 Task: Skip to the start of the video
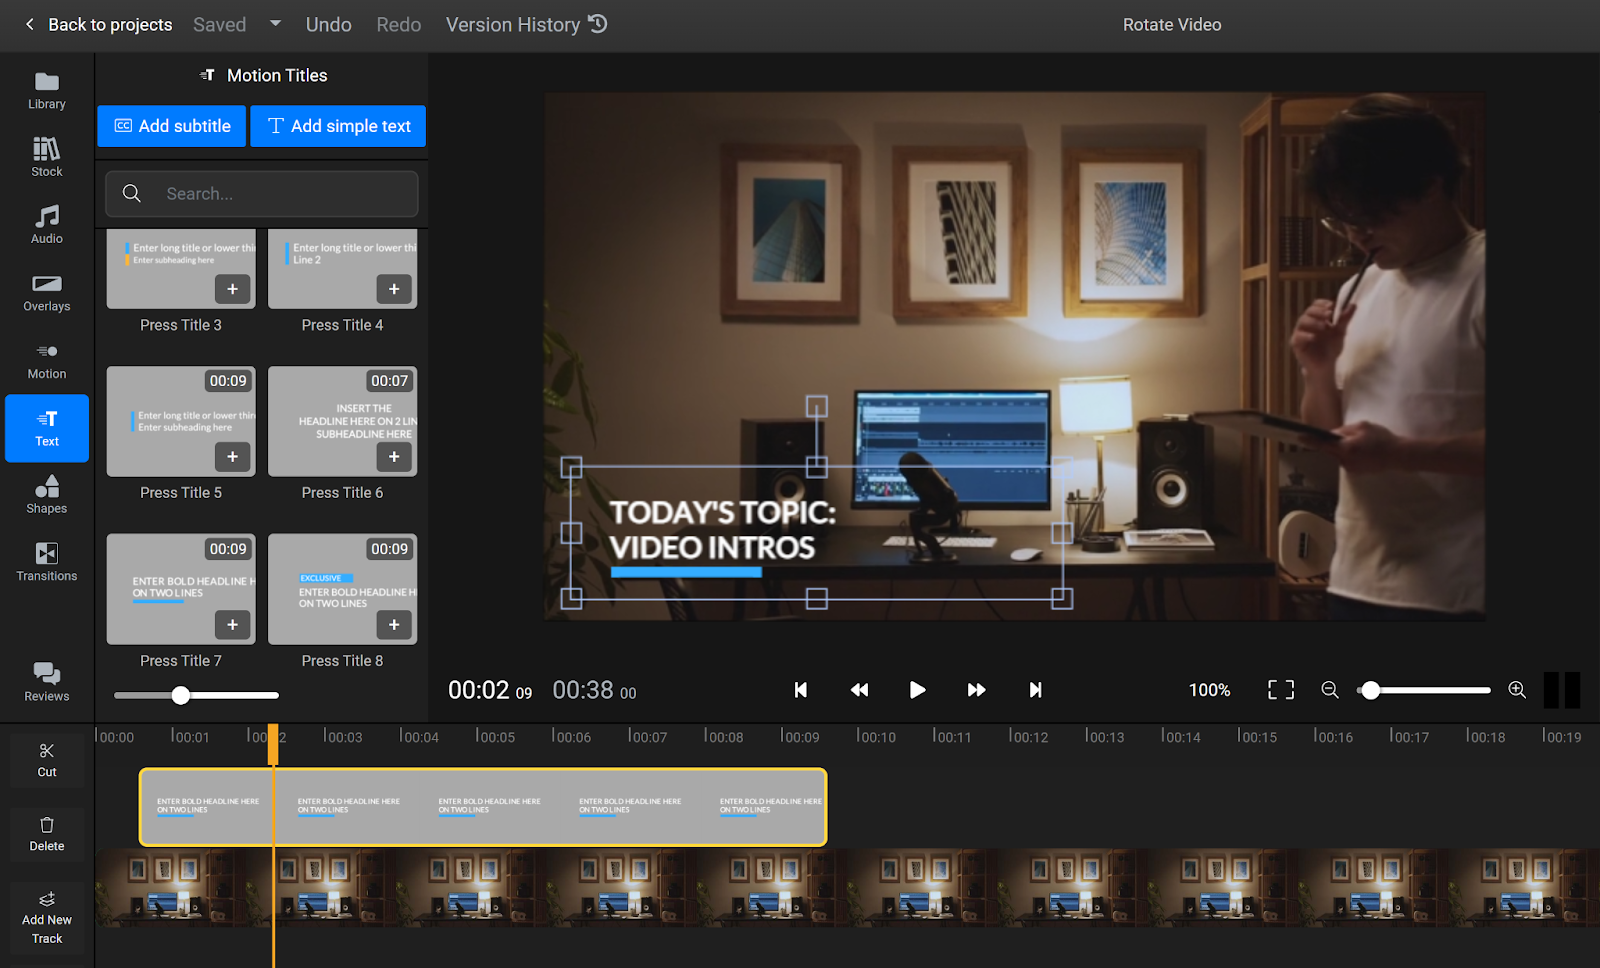tap(801, 690)
